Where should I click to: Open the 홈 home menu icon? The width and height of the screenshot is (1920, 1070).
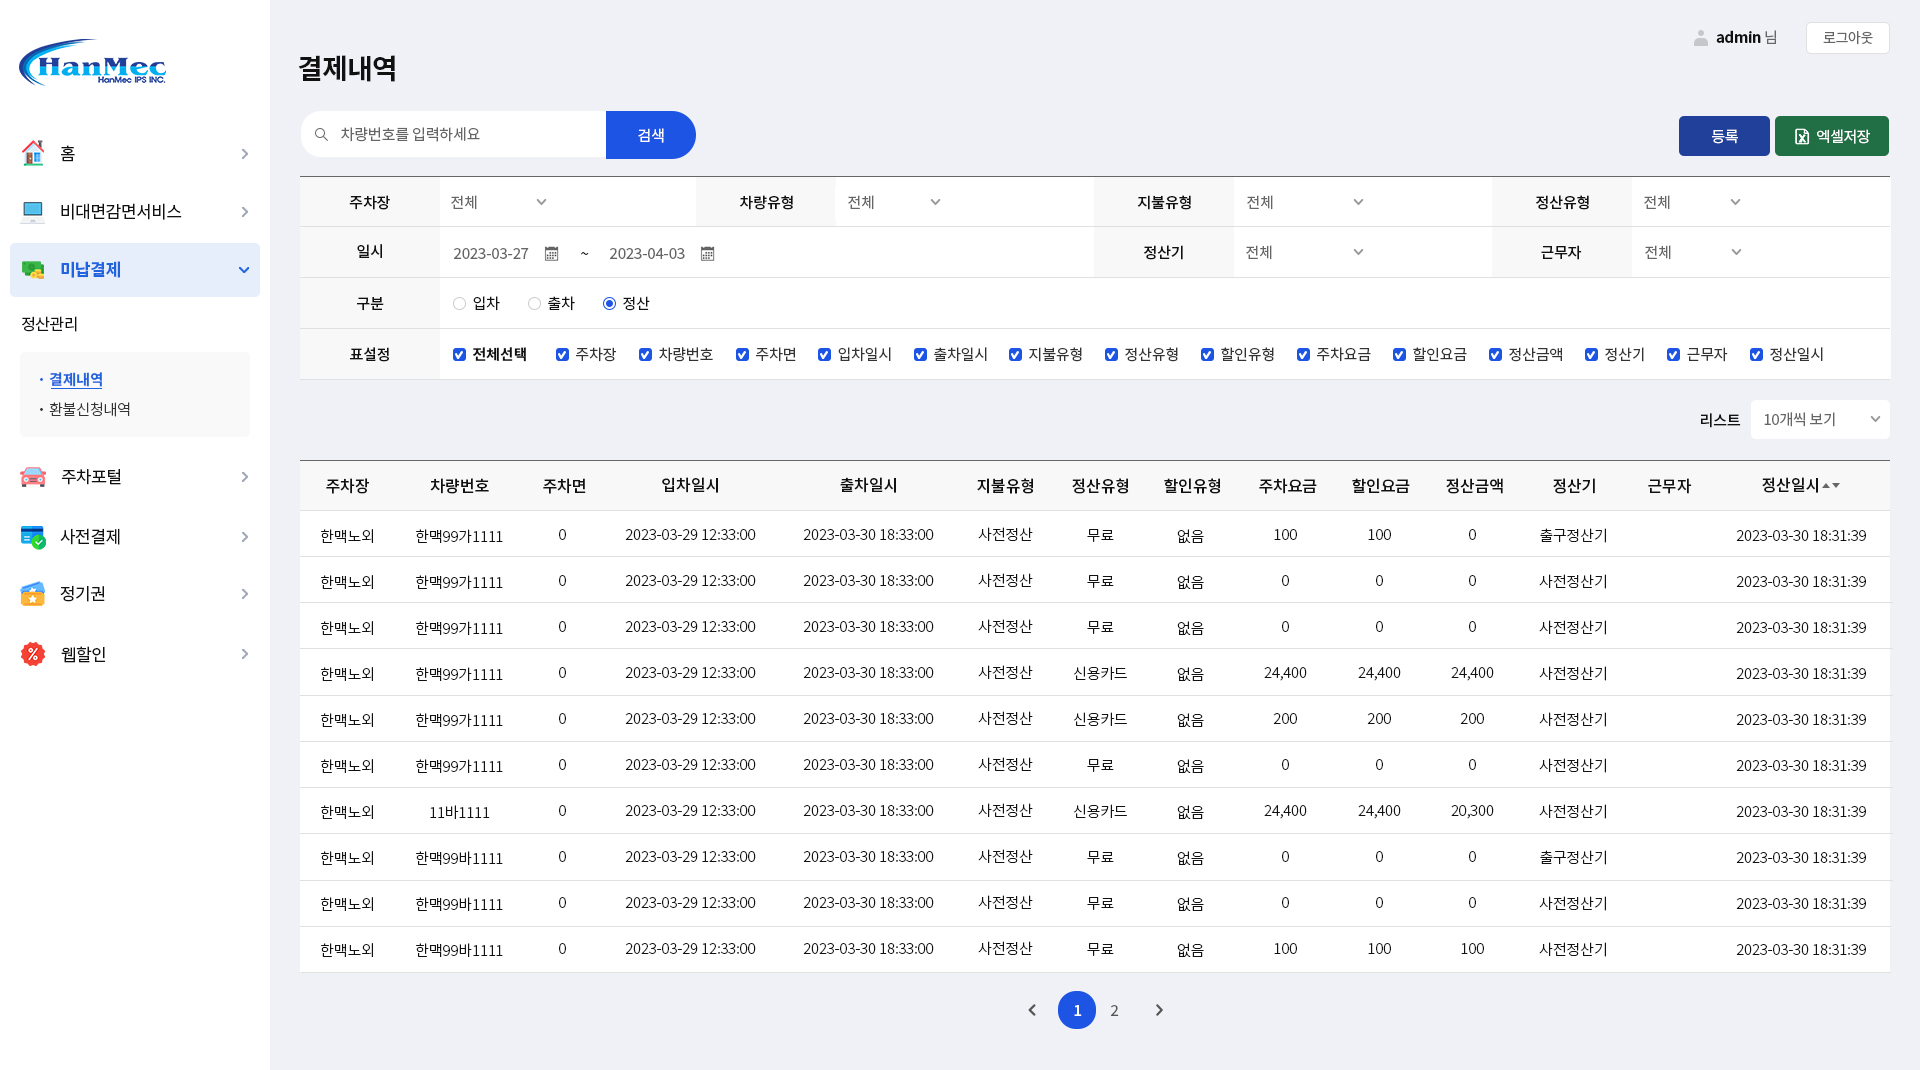pos(33,153)
